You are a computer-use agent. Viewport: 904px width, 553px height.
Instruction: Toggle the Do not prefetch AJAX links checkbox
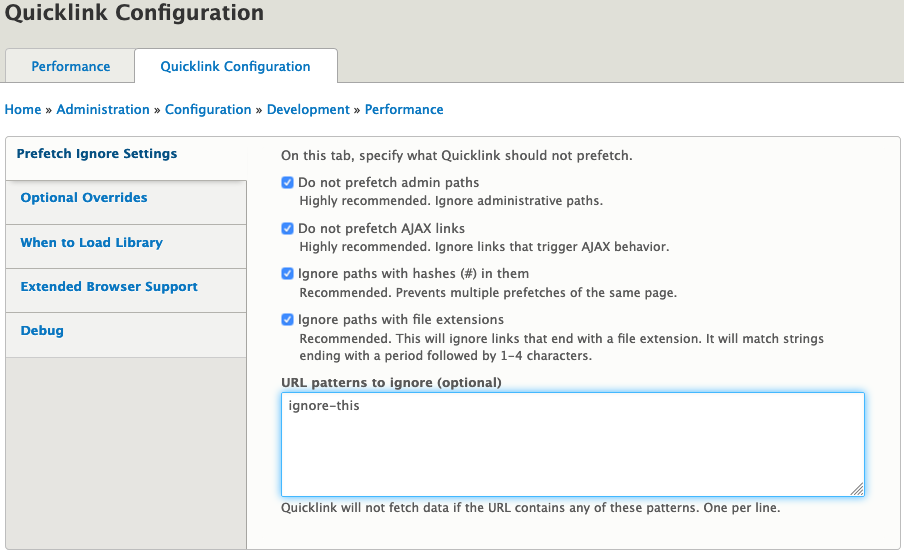coord(288,229)
